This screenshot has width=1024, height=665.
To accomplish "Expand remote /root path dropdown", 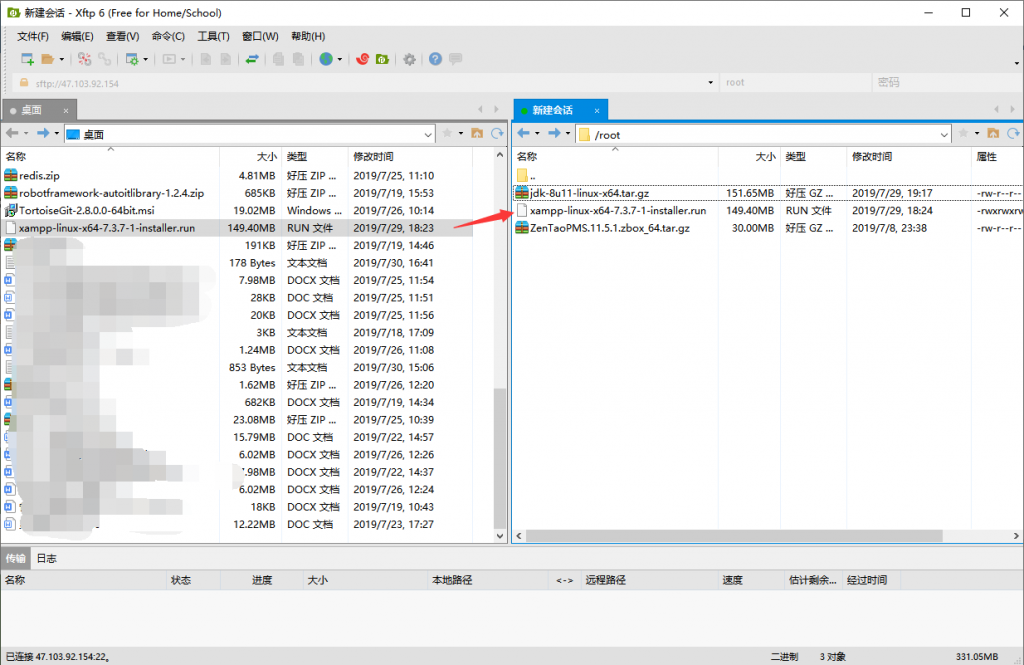I will point(944,135).
